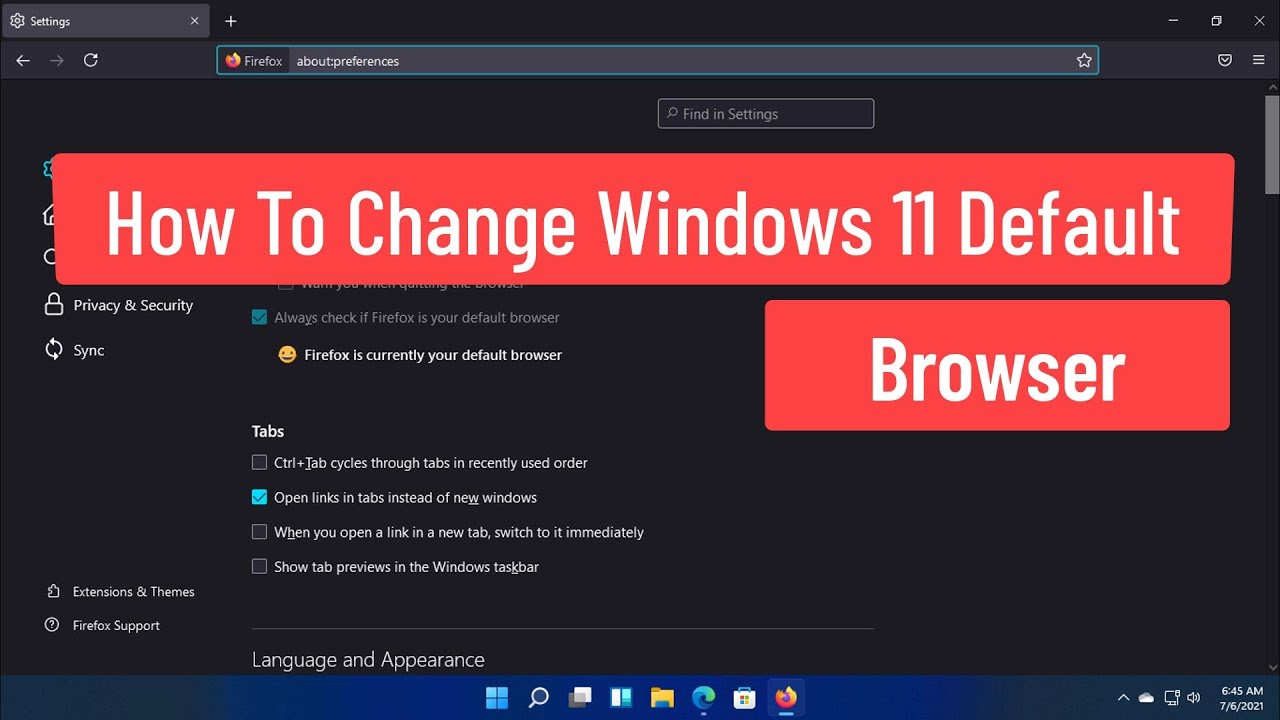Screen dimensions: 1280x720
Task: Open the Save to Pocket button
Action: (x=1225, y=61)
